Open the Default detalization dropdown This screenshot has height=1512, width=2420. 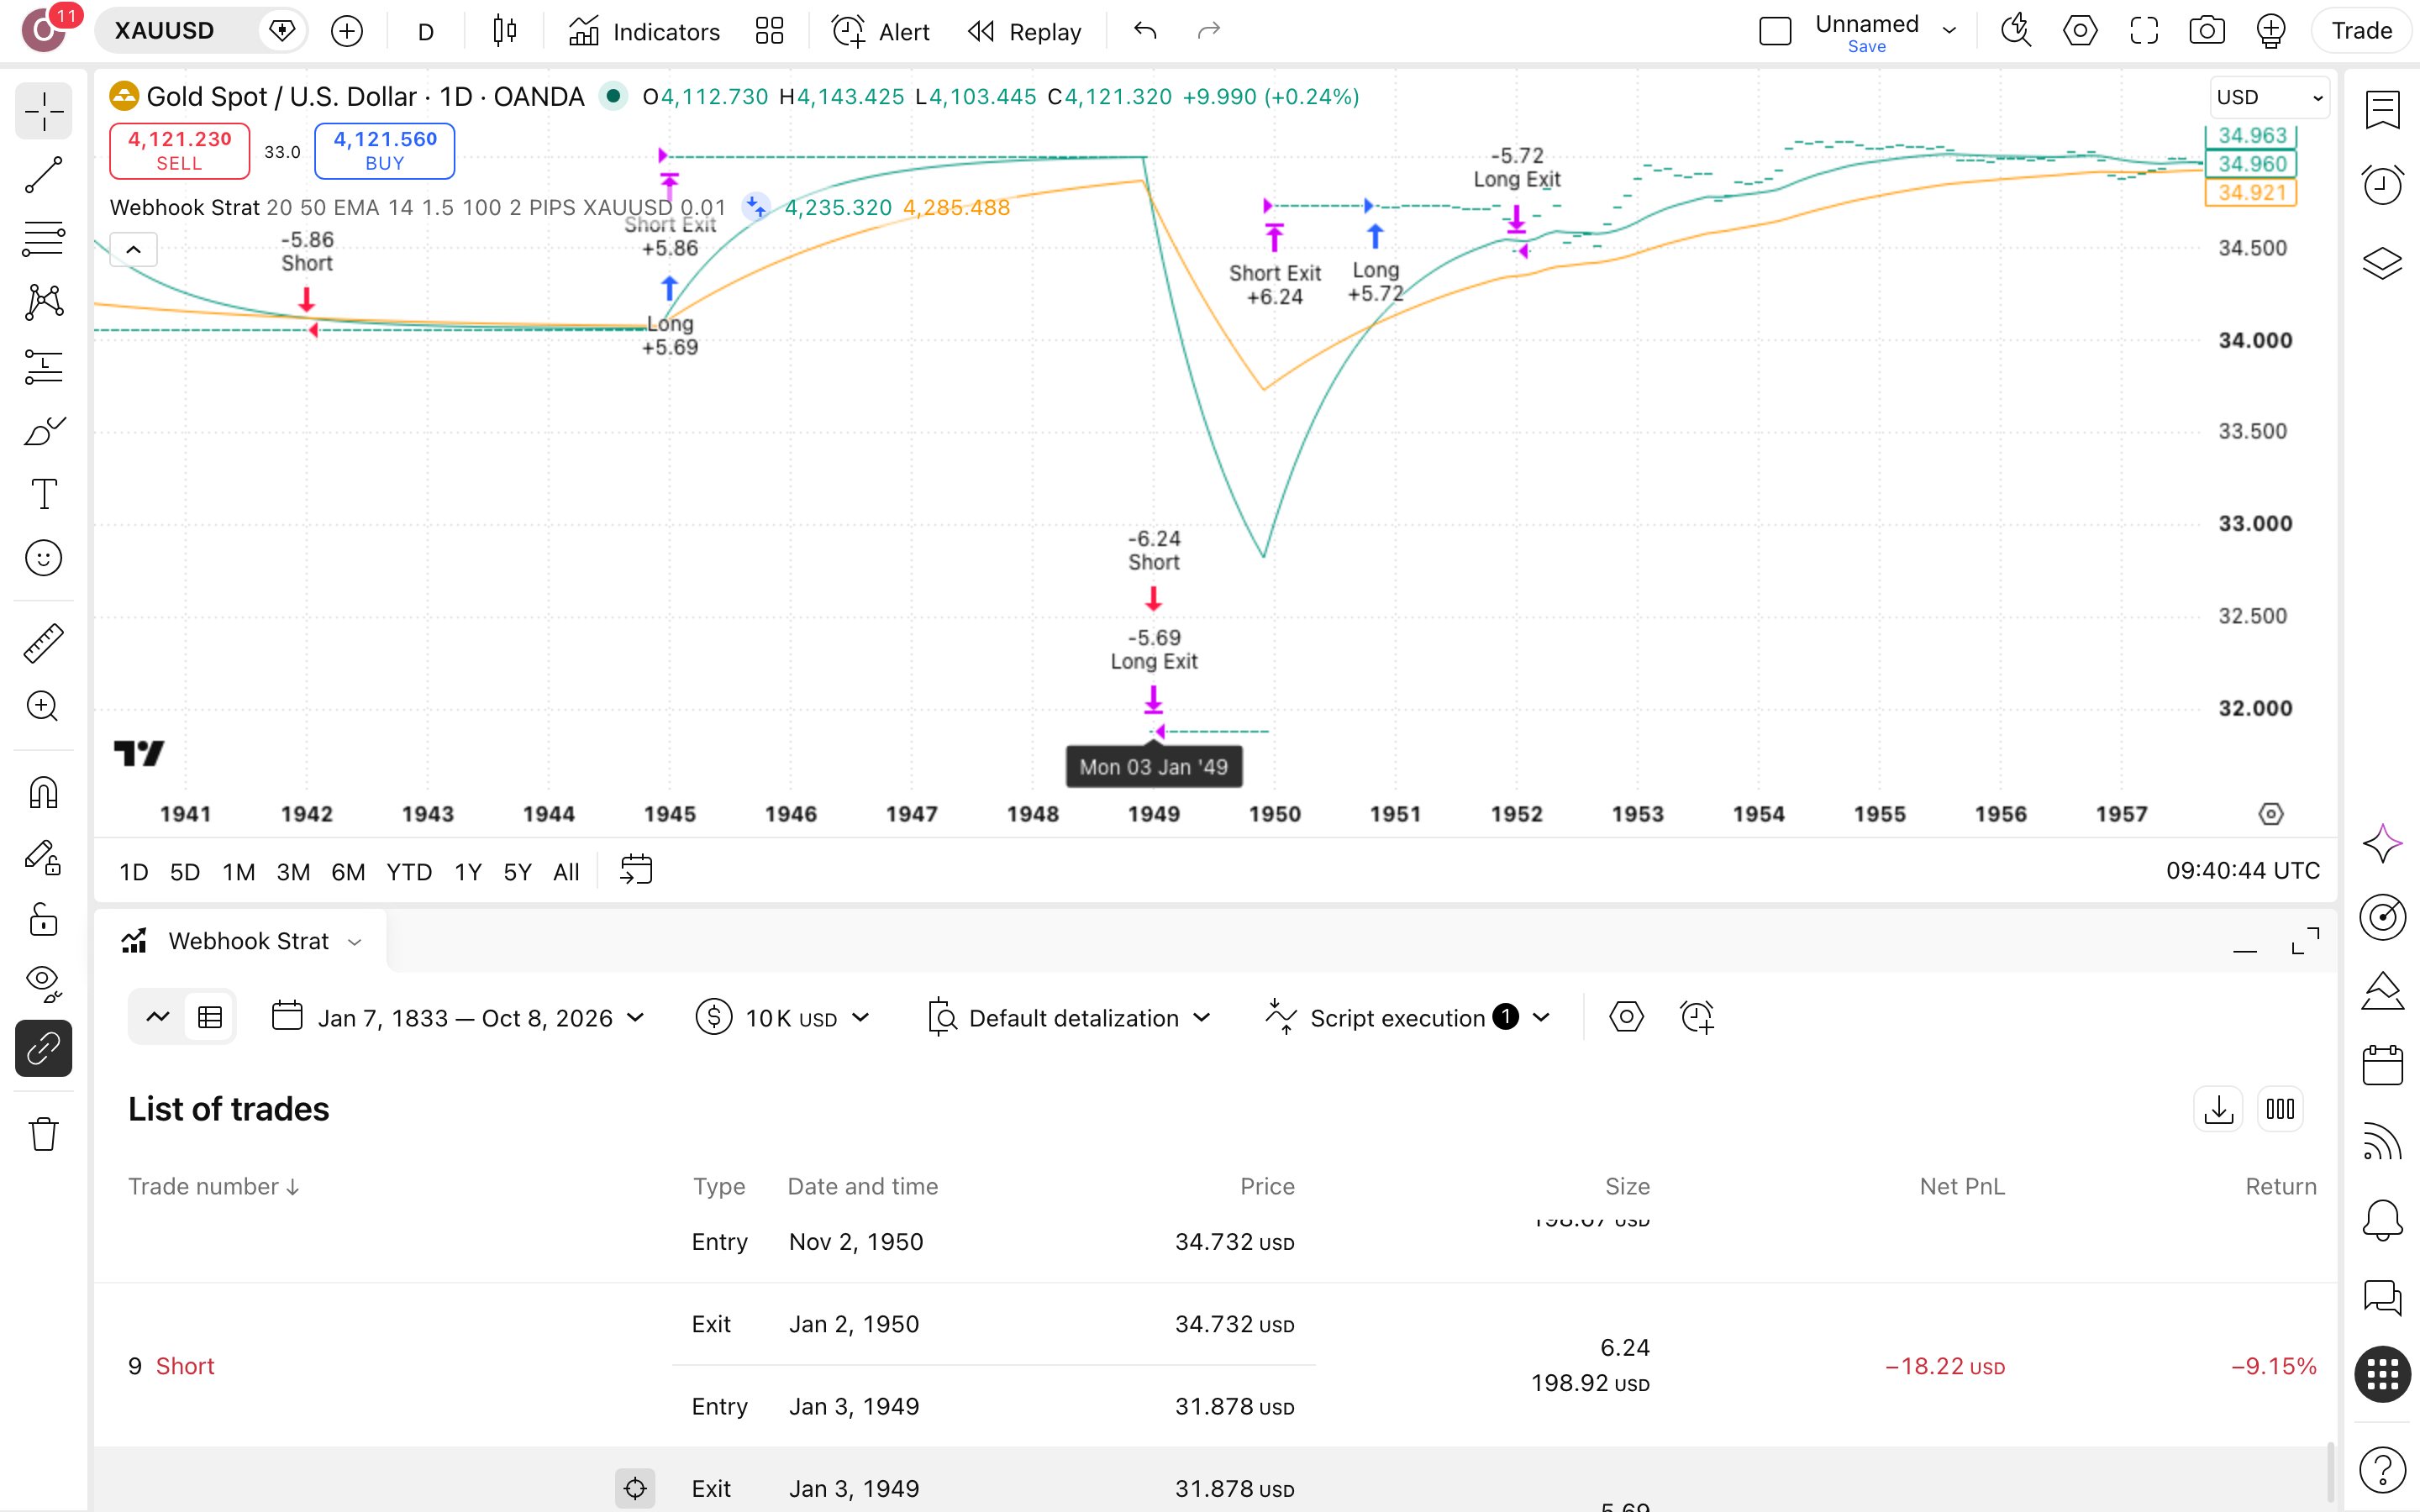coord(1069,1018)
